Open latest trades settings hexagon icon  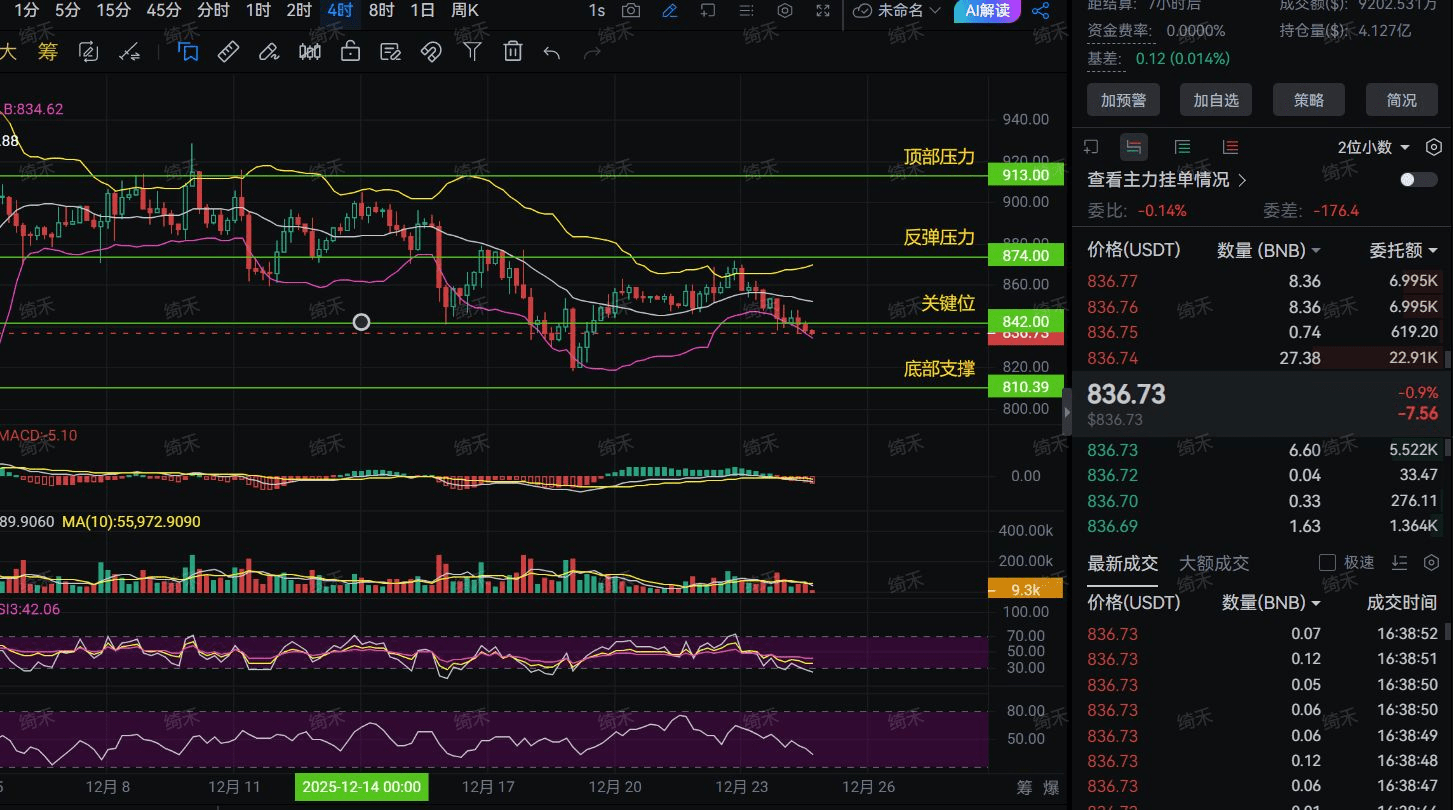pos(1432,563)
